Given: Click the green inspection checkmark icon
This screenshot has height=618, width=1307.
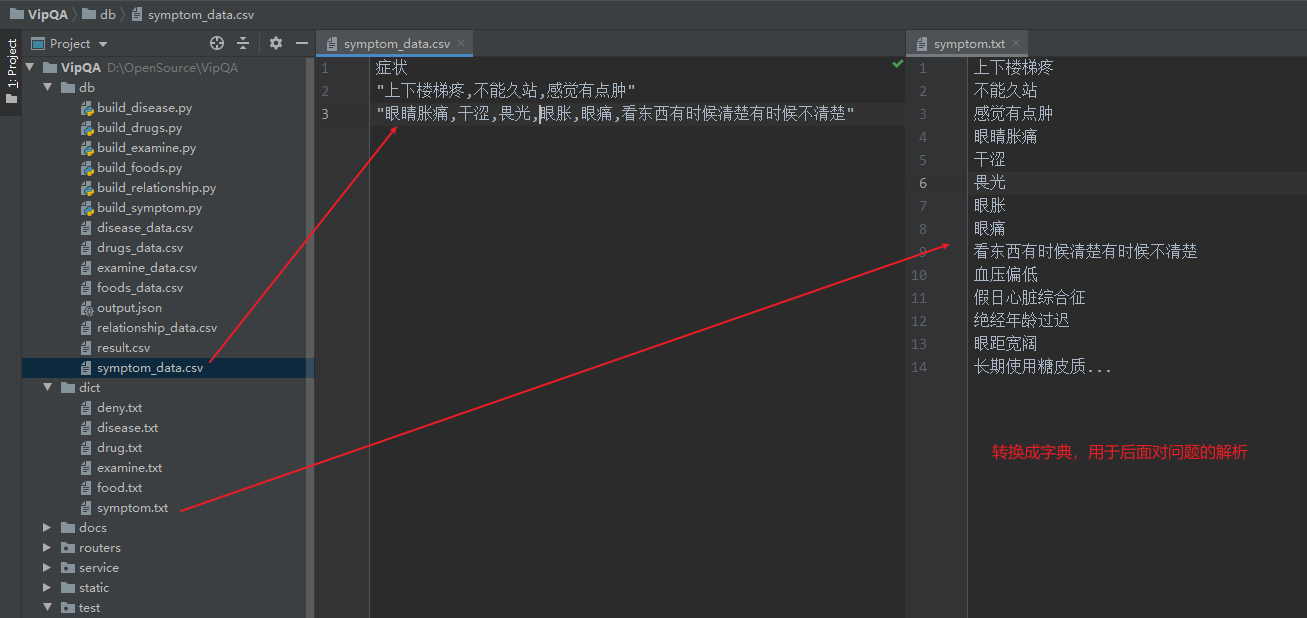Looking at the screenshot, I should [x=897, y=64].
